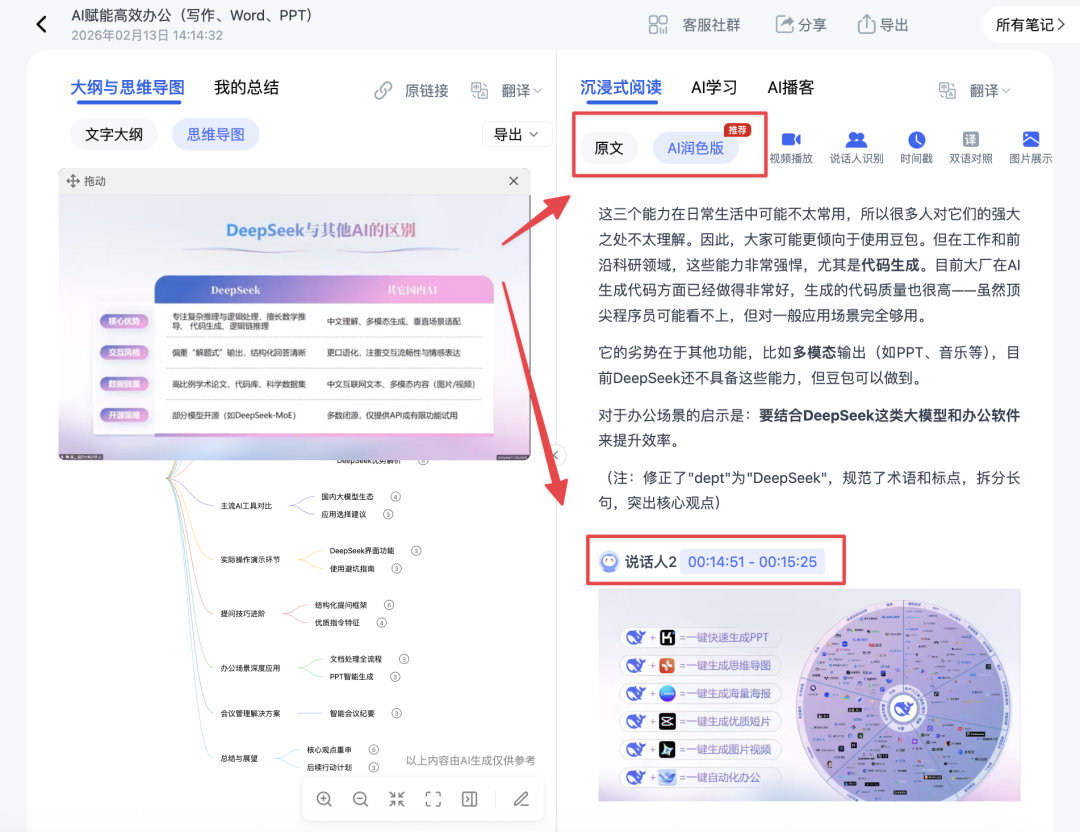This screenshot has width=1080, height=832.
Task: Switch to 思维导图 mind map view
Action: point(216,134)
